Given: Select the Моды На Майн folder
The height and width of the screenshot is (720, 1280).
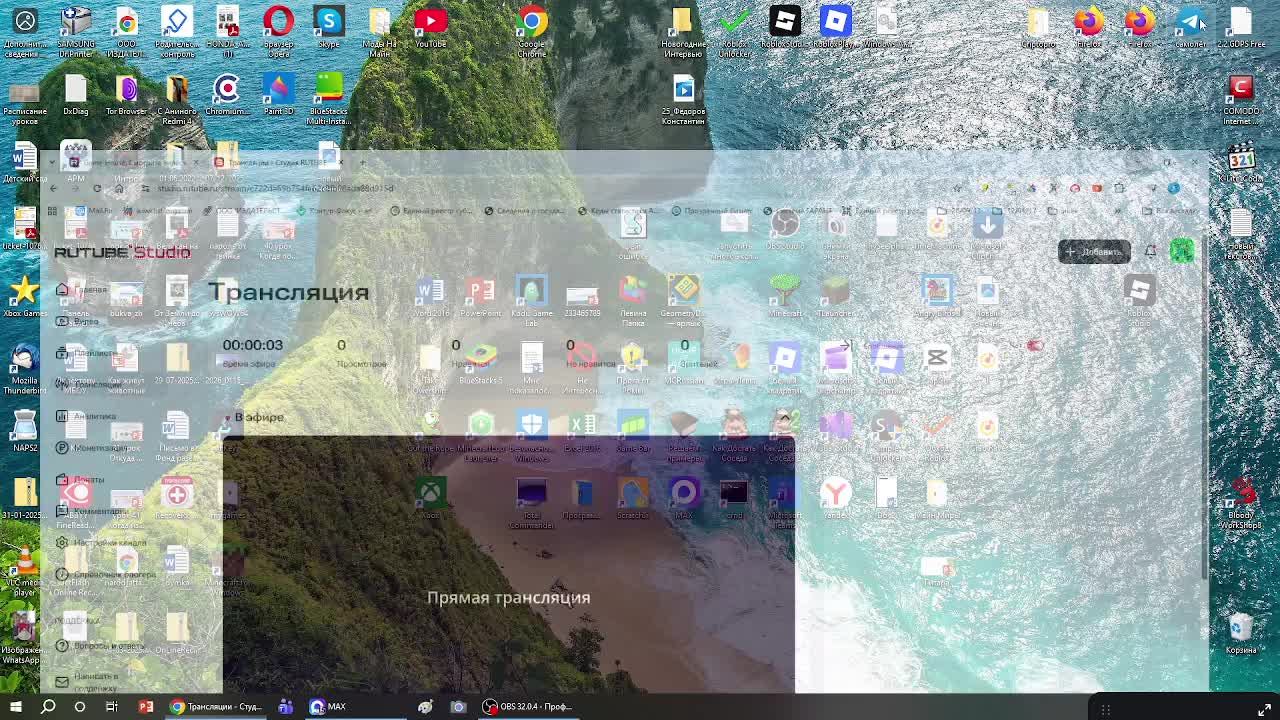Looking at the screenshot, I should coord(380,28).
